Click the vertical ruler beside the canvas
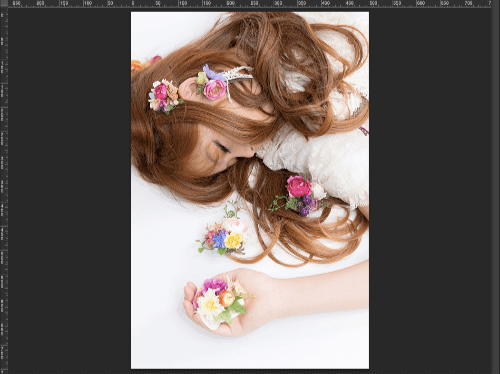The width and height of the screenshot is (500, 374). click(4, 191)
